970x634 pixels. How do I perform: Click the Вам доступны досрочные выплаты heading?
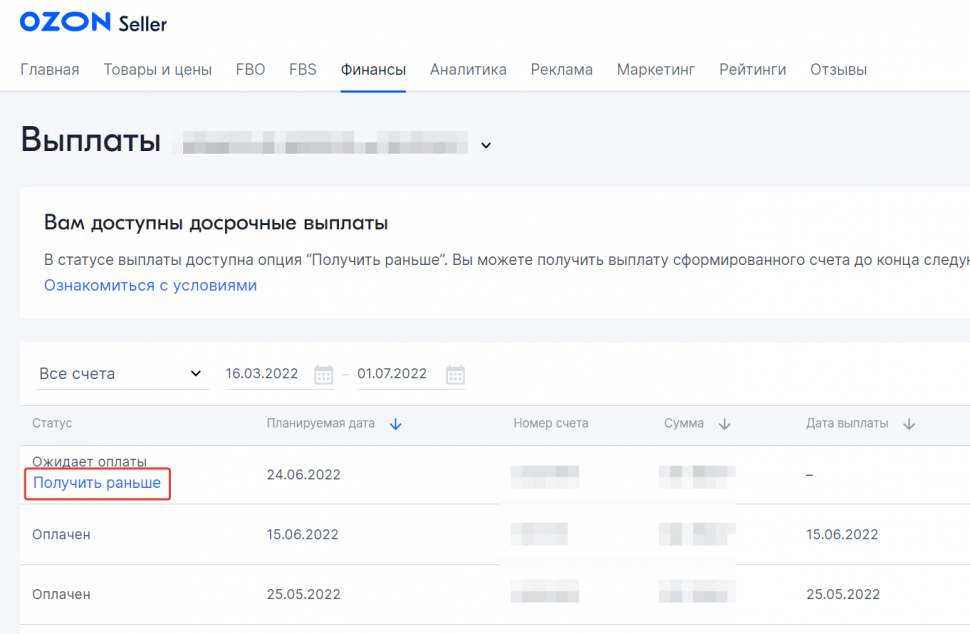click(216, 223)
